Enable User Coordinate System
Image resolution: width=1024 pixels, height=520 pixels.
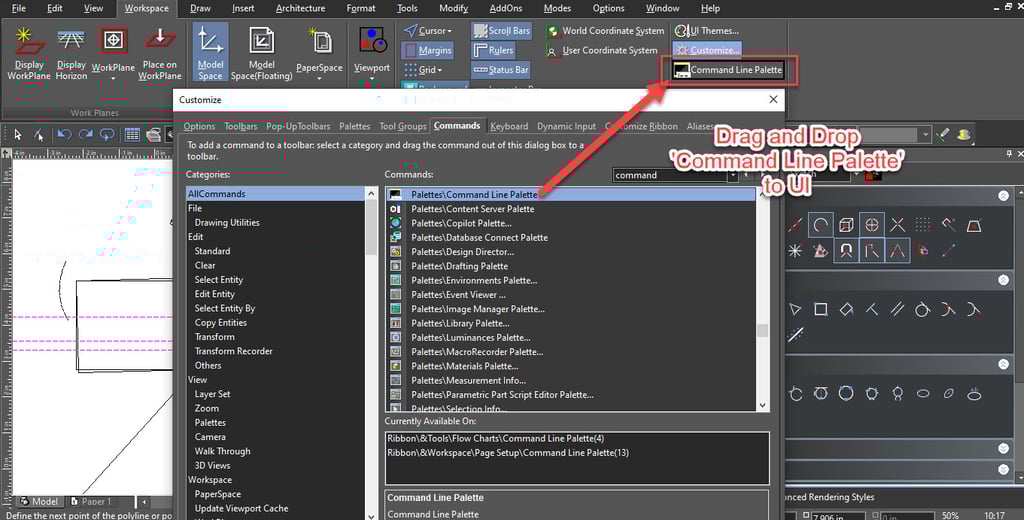pos(602,50)
